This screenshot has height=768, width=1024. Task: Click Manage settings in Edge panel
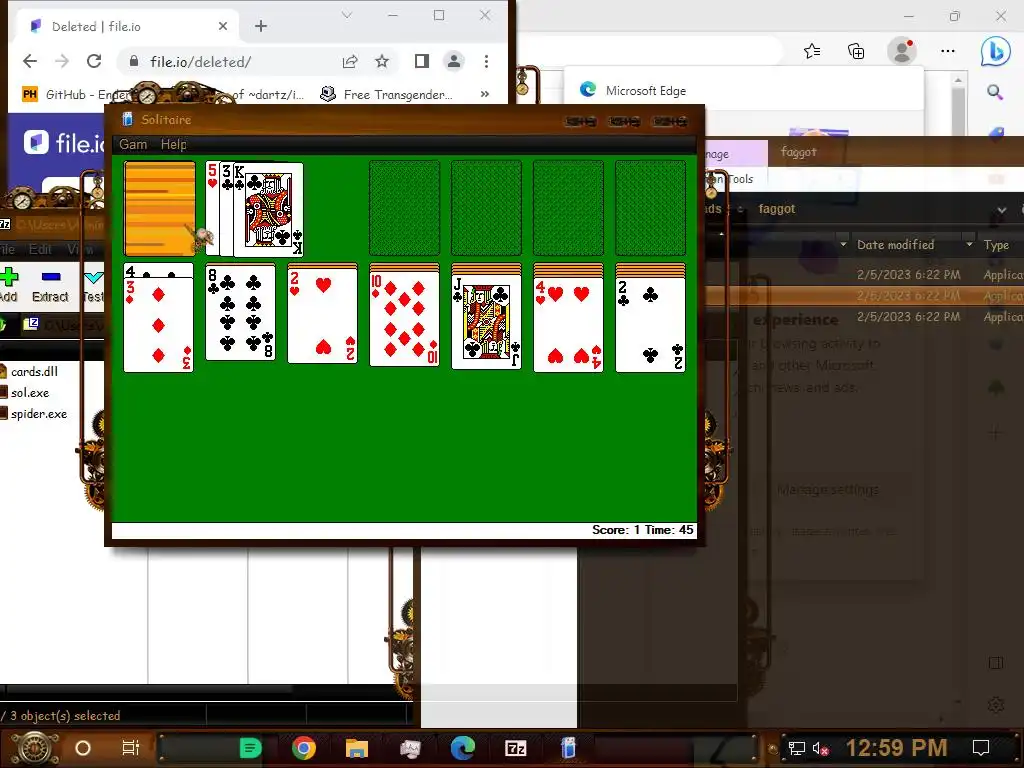coord(828,489)
